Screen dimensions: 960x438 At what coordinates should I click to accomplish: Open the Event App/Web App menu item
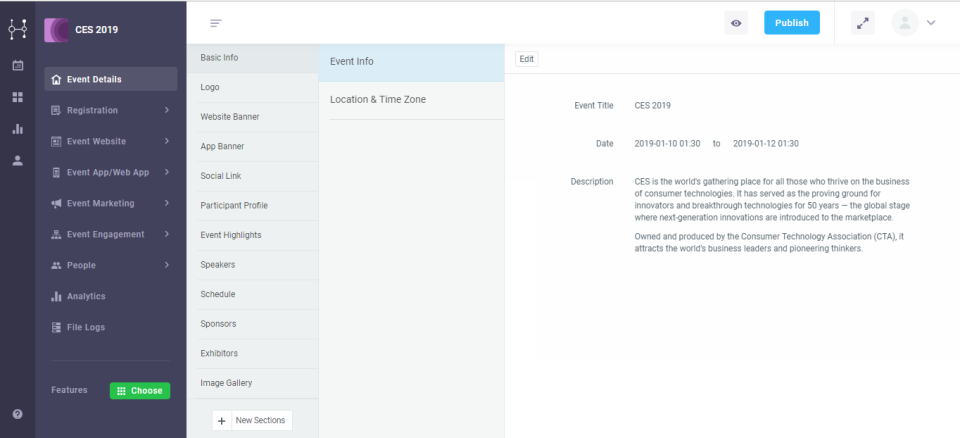click(111, 172)
